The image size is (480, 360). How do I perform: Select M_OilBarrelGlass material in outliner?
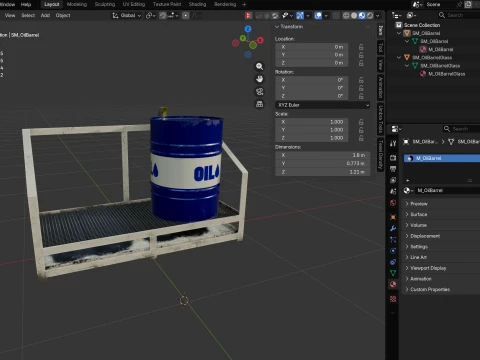(446, 74)
